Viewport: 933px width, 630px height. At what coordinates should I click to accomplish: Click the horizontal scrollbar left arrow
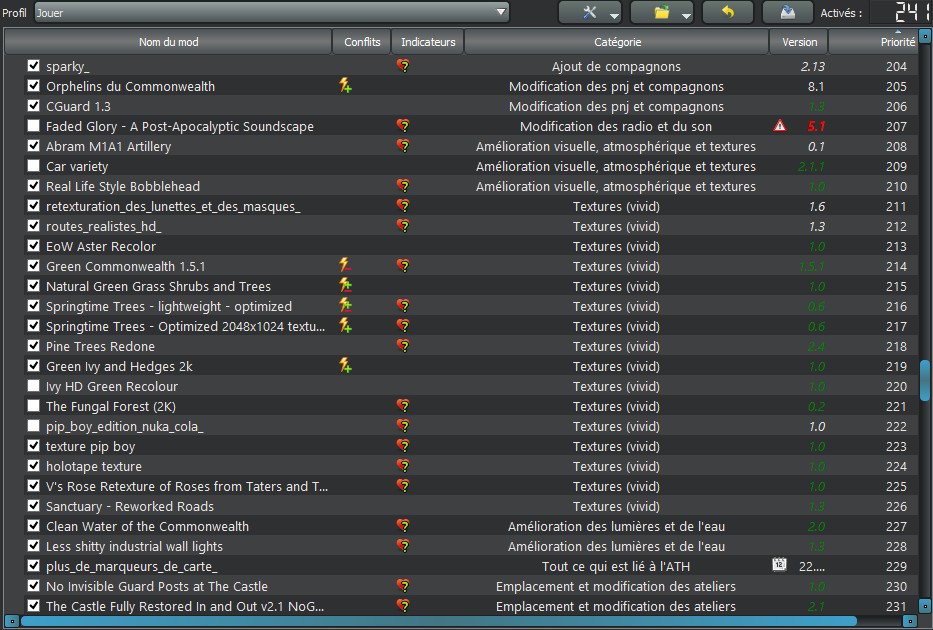(11, 622)
